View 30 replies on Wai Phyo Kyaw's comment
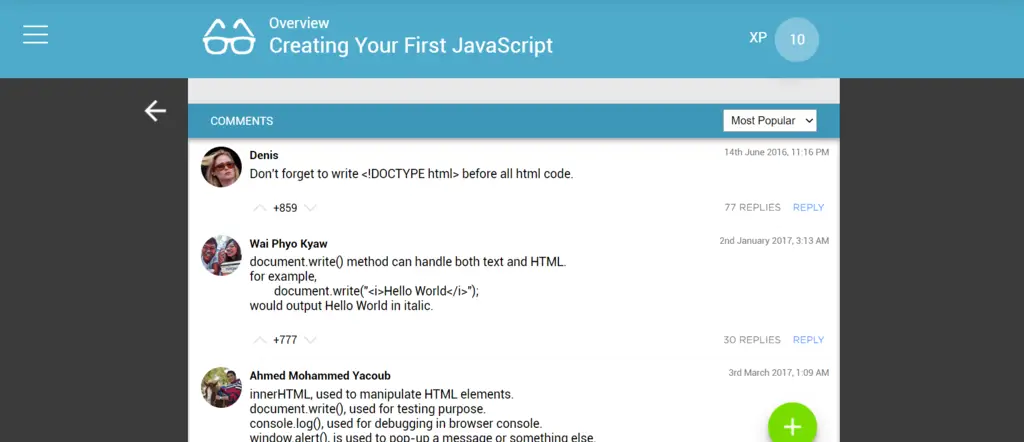Screen dimensions: 1024x442 [x=752, y=340]
